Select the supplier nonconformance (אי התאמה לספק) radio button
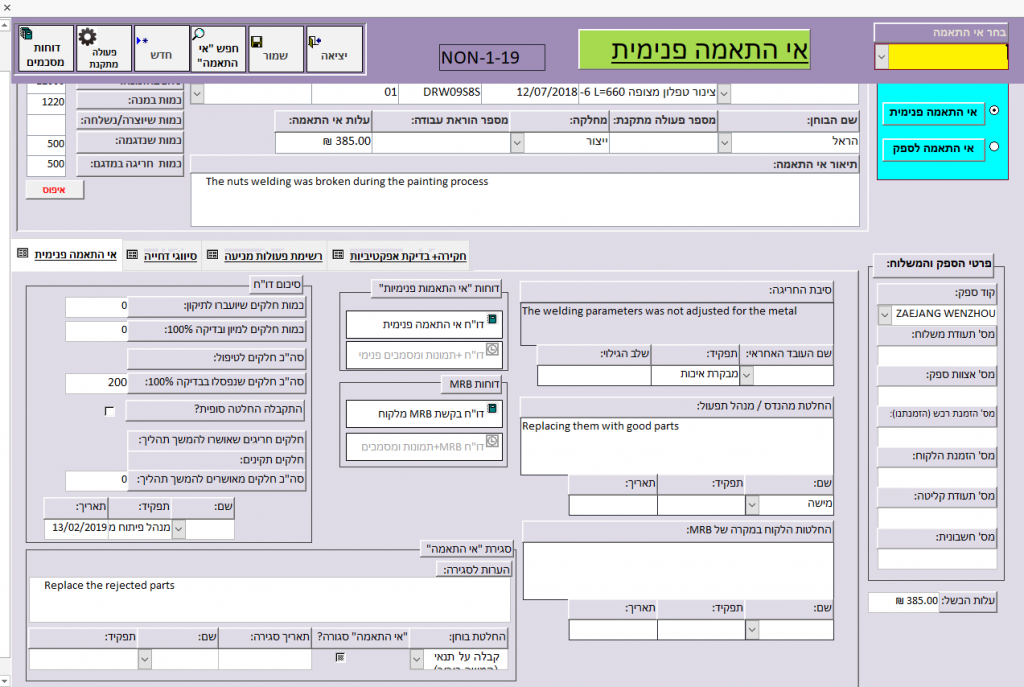This screenshot has height=687, width=1024. click(994, 148)
